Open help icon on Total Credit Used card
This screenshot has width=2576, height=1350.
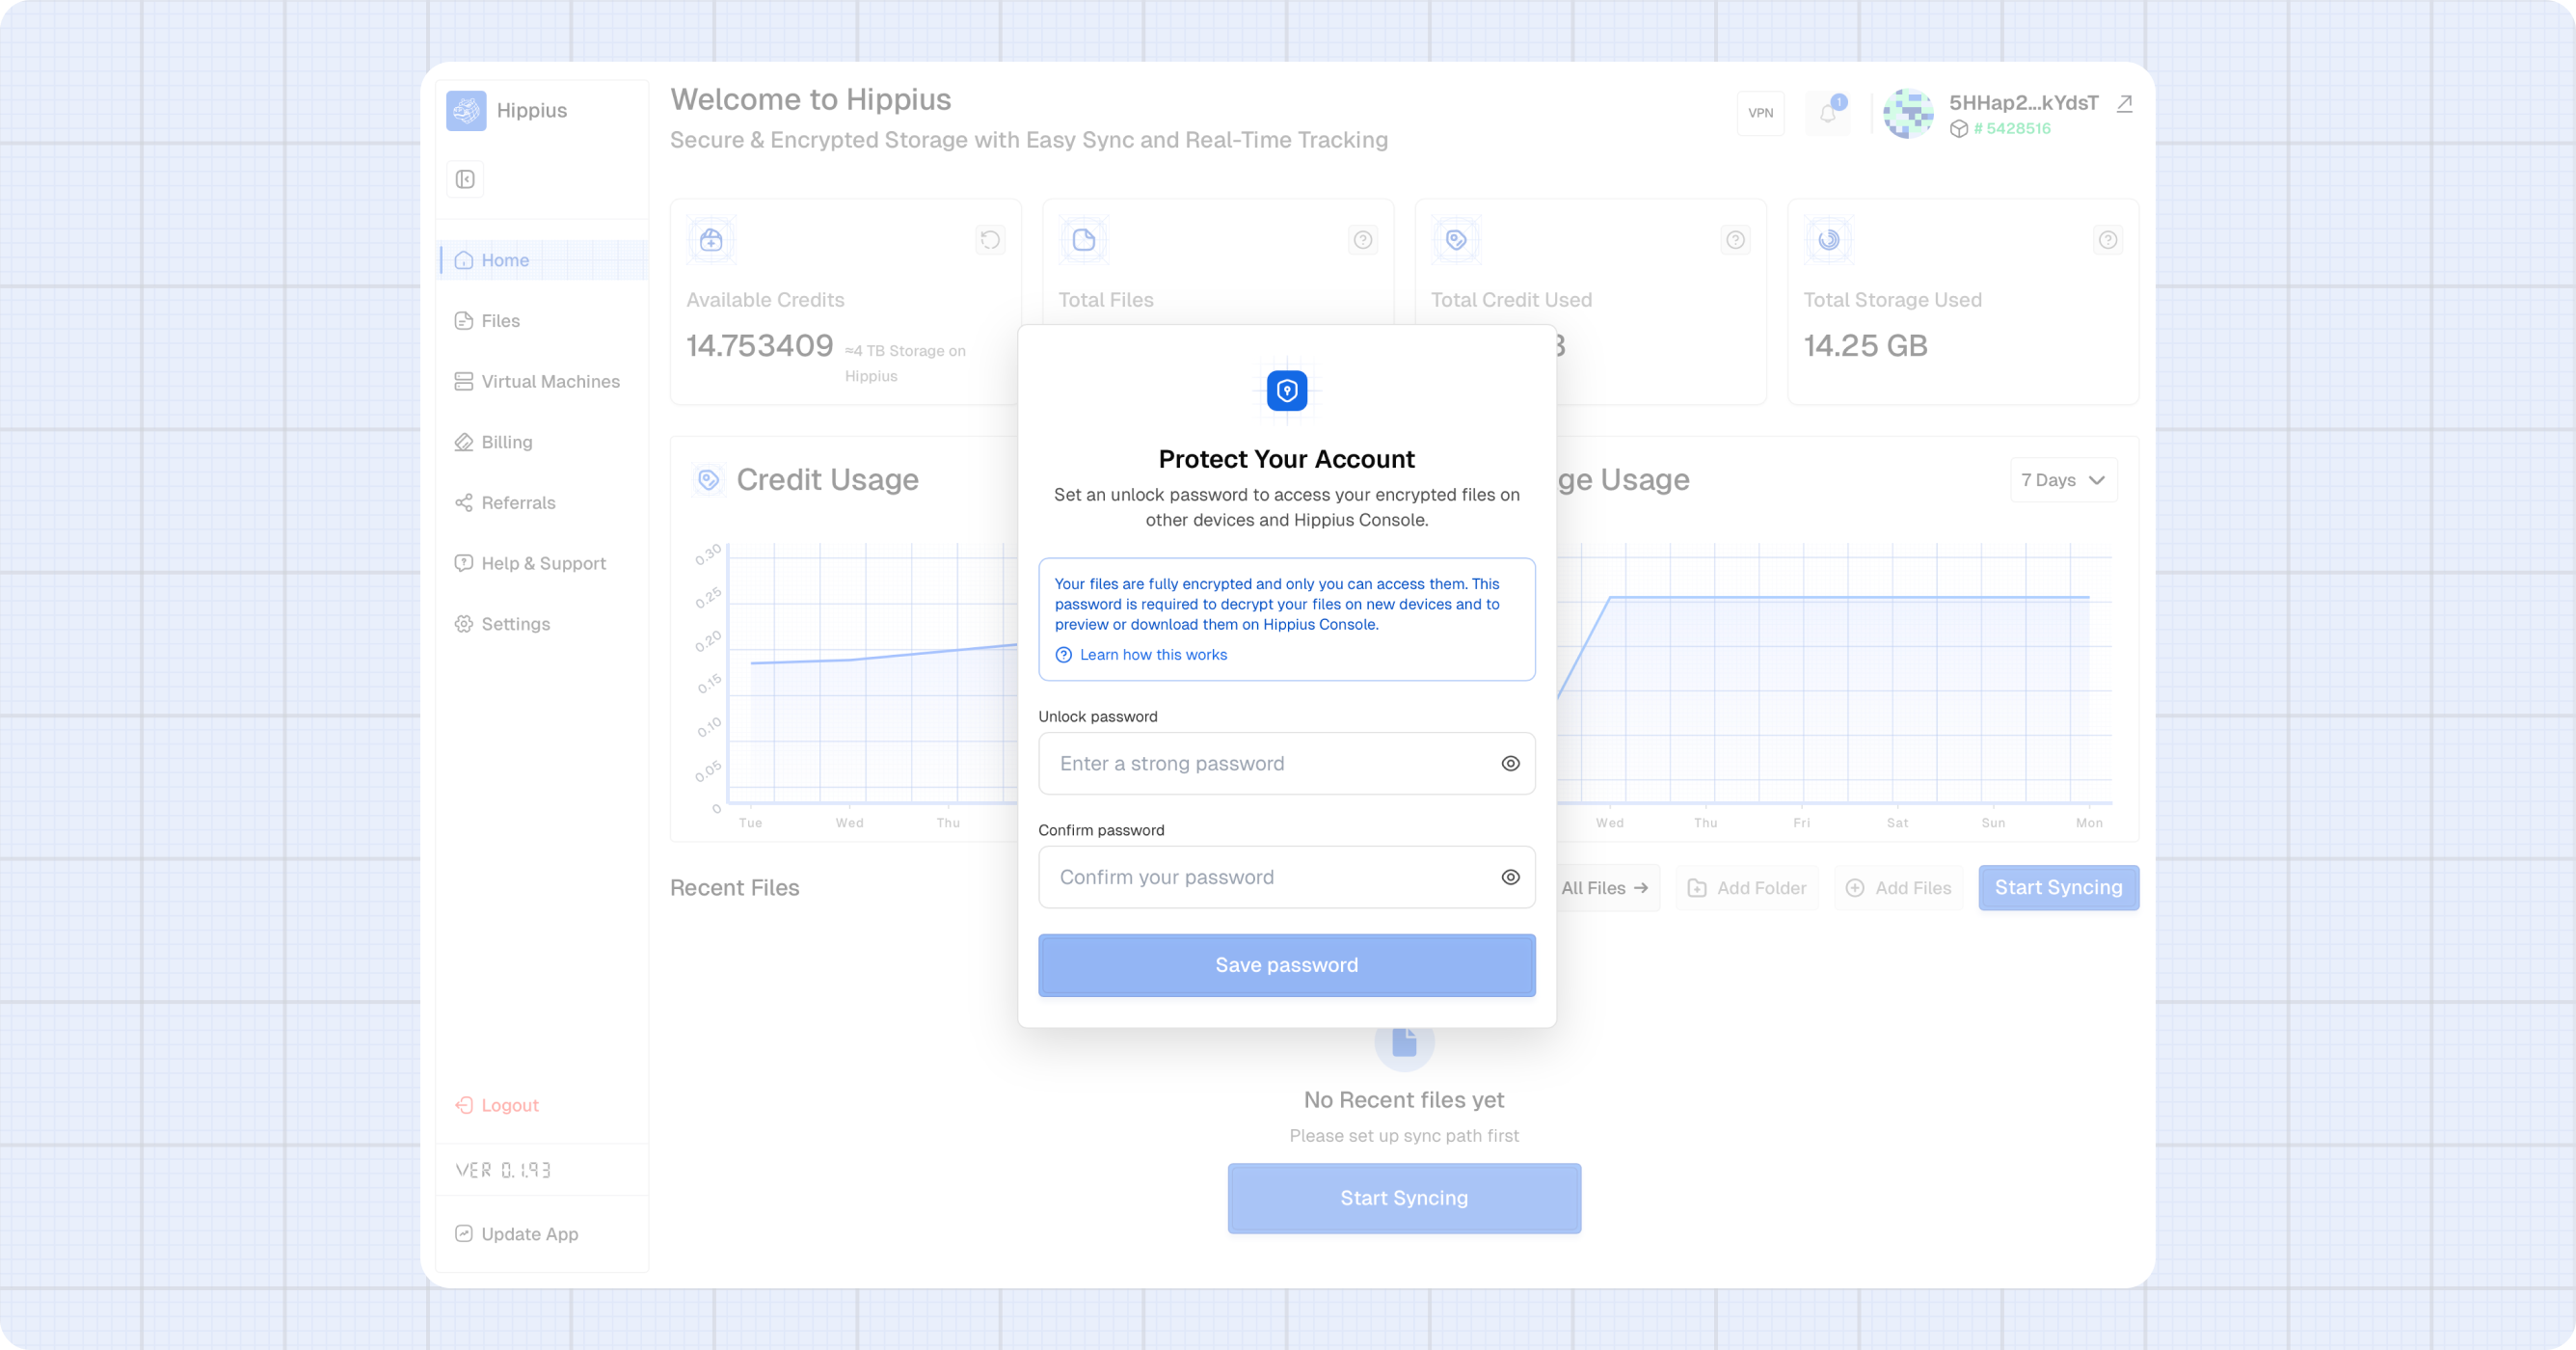click(1736, 240)
